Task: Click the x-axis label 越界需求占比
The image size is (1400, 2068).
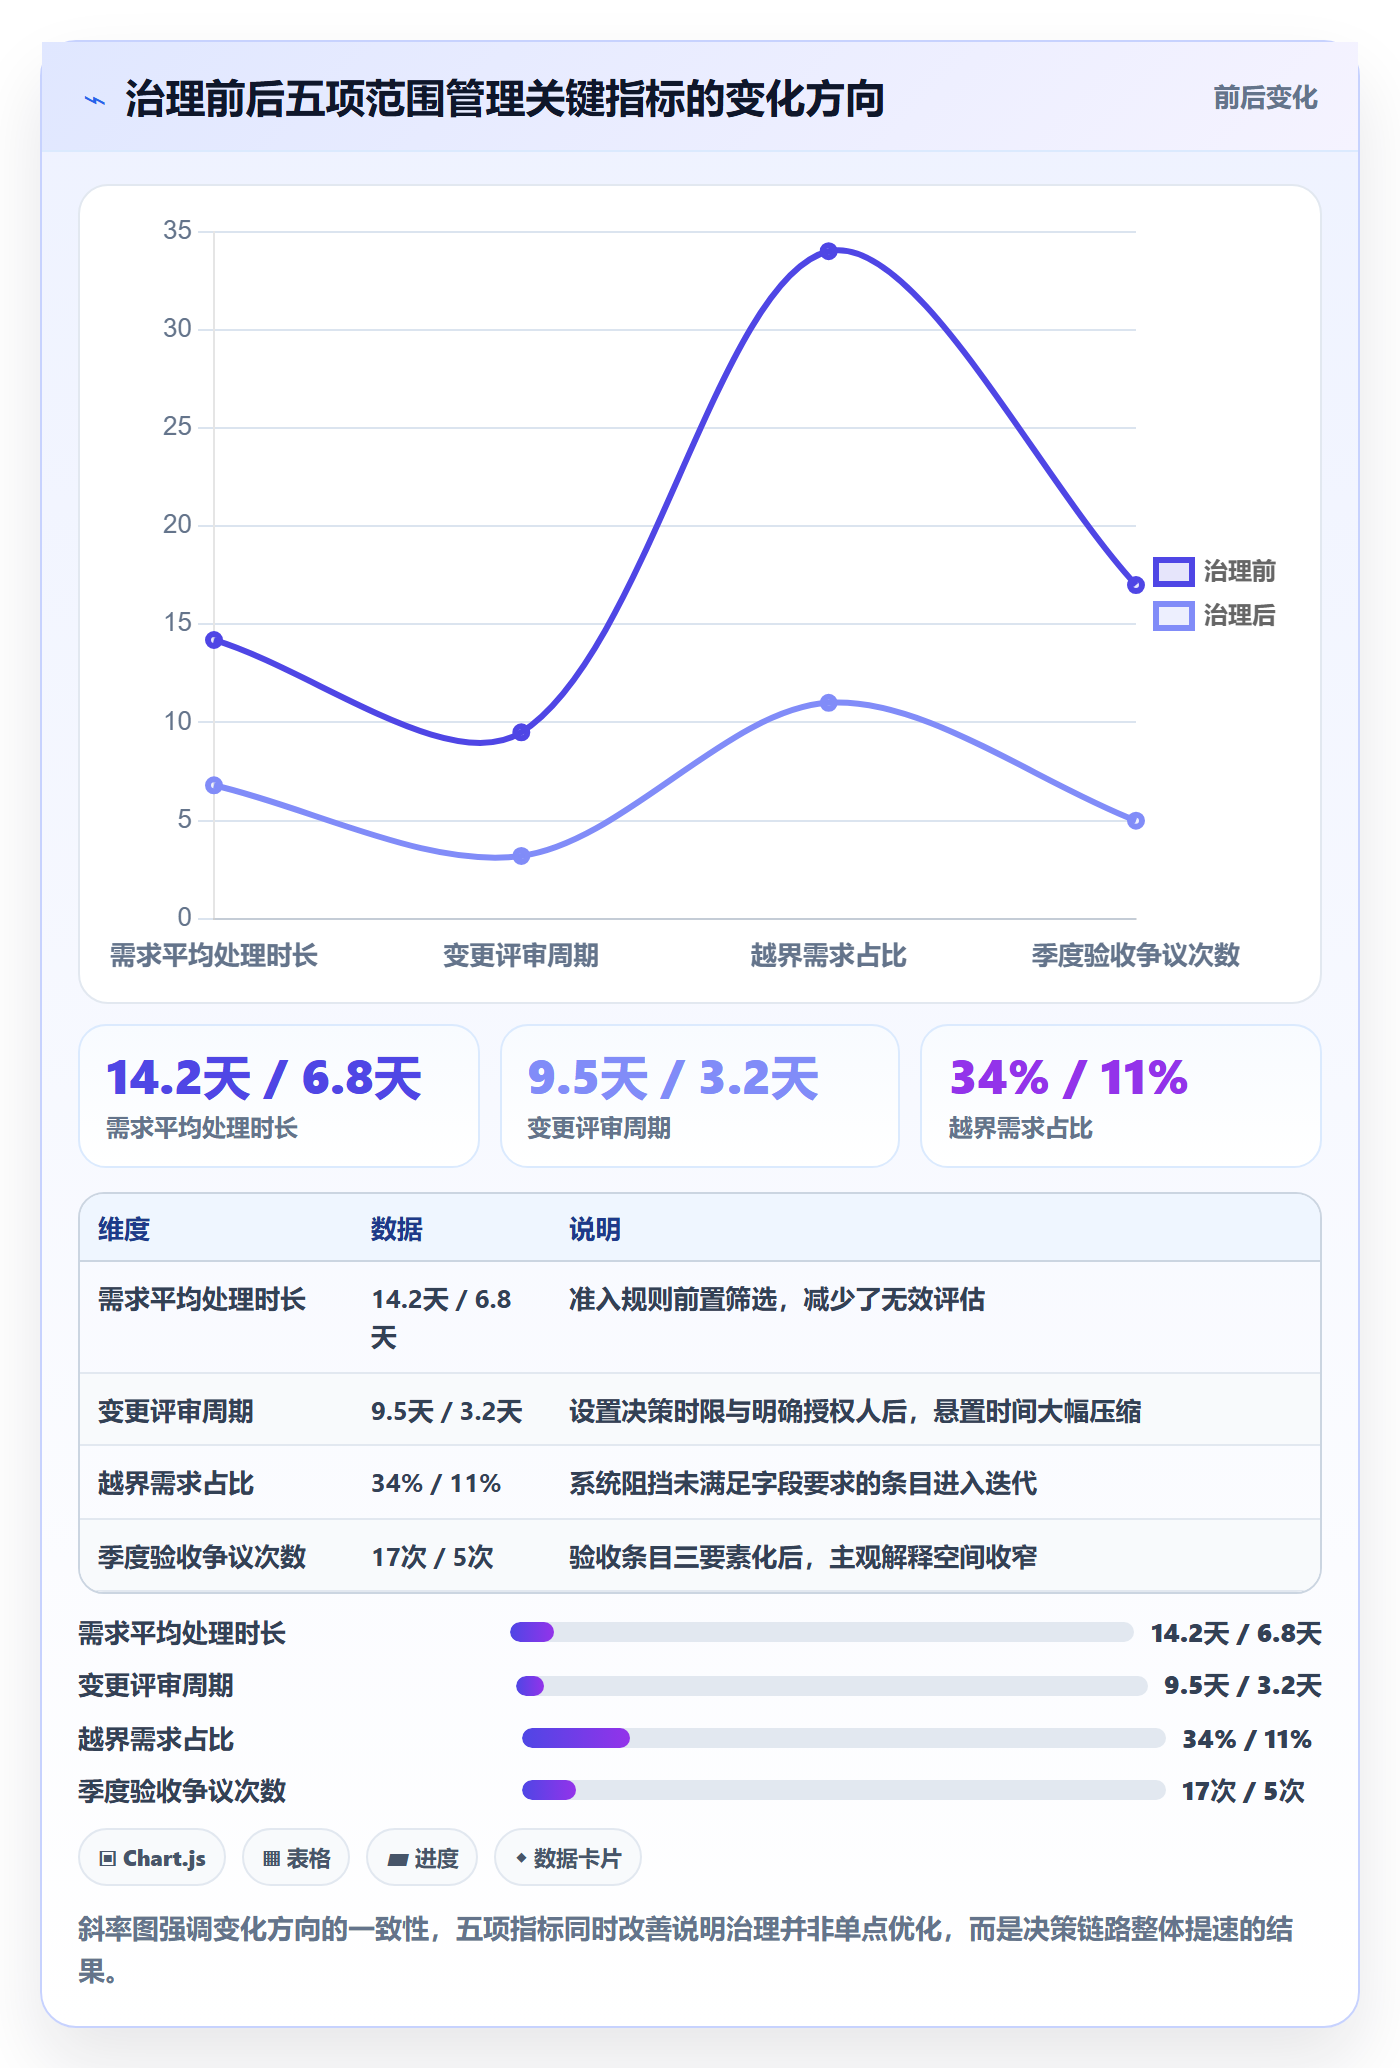Action: click(x=828, y=955)
